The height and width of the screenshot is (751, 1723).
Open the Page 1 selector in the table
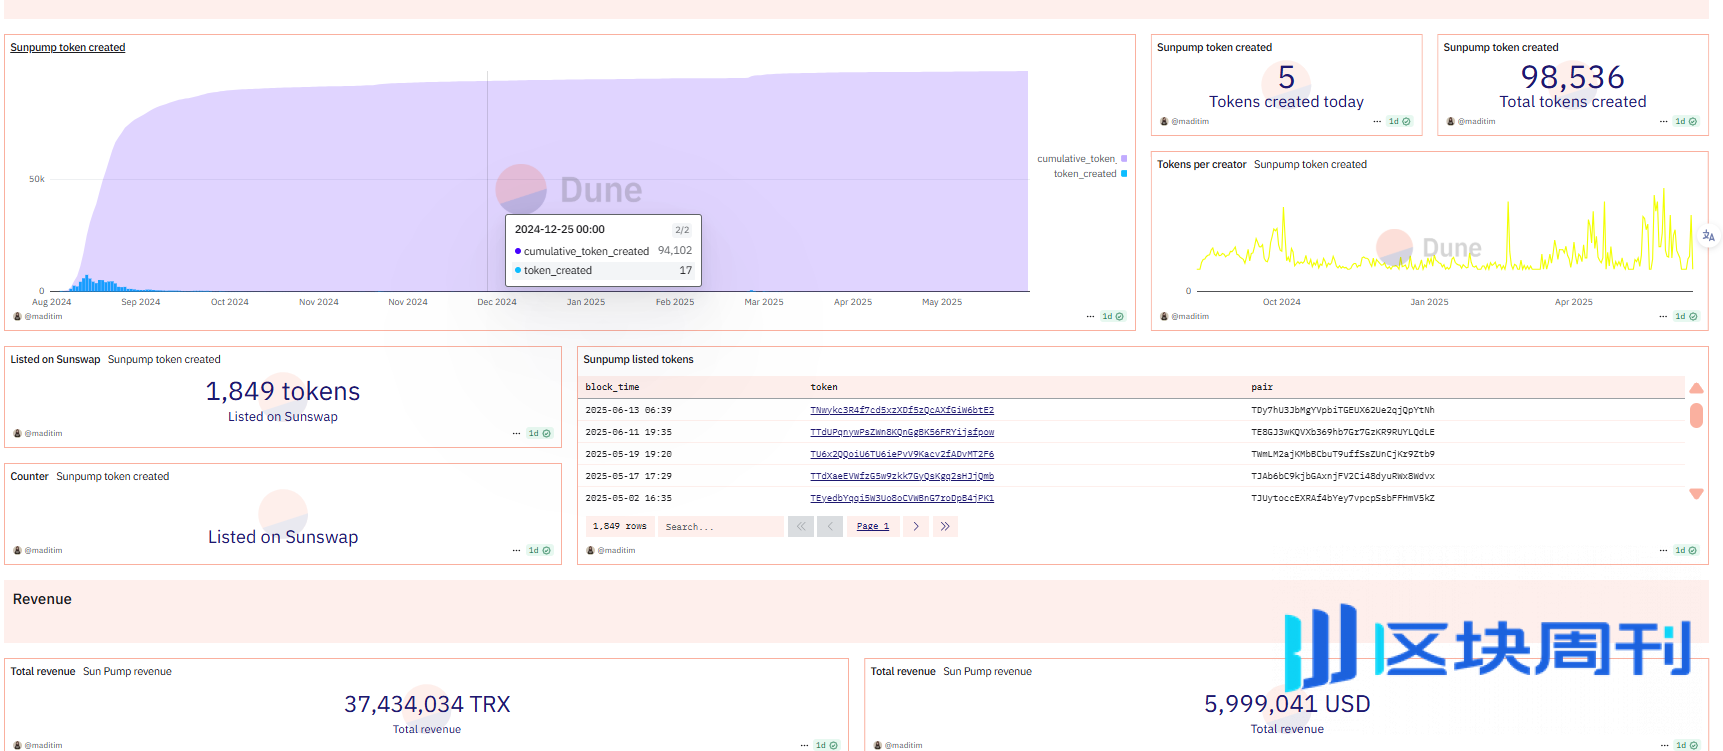click(x=873, y=526)
